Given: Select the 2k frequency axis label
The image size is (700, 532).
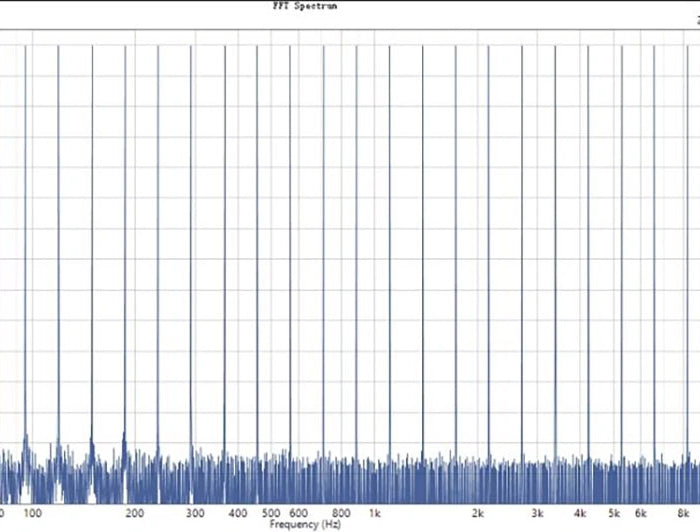Looking at the screenshot, I should tap(478, 513).
